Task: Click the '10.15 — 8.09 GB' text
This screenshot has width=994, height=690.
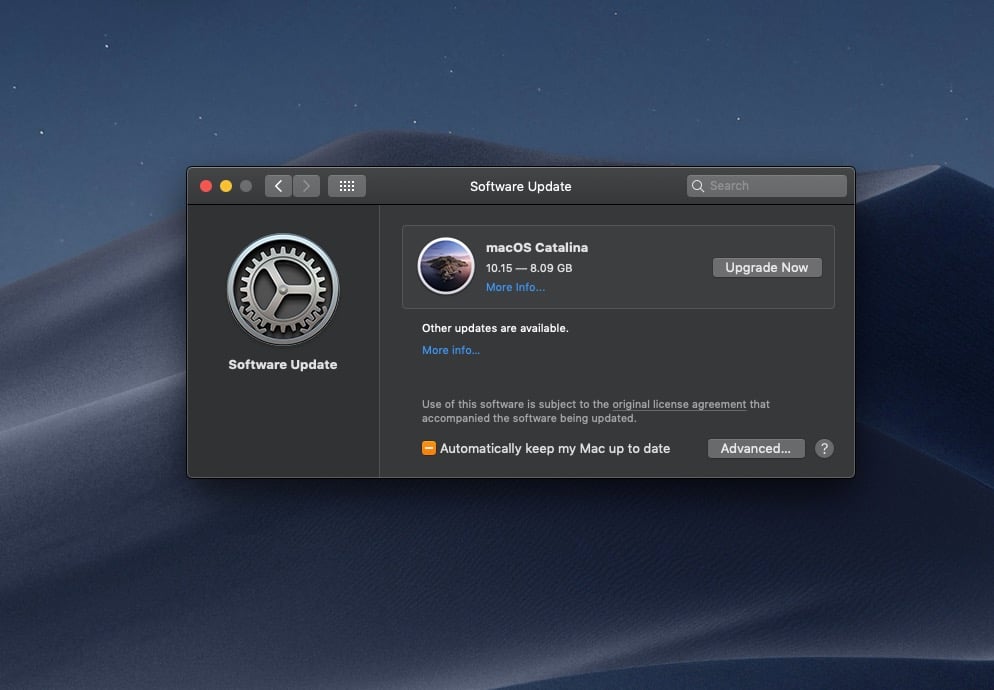Action: 529,268
